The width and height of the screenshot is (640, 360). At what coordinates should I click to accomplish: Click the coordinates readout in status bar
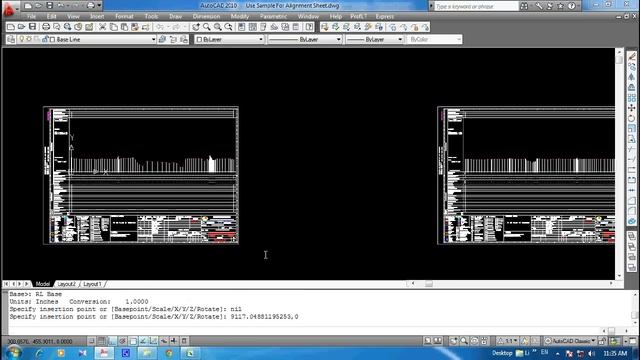tap(40, 341)
